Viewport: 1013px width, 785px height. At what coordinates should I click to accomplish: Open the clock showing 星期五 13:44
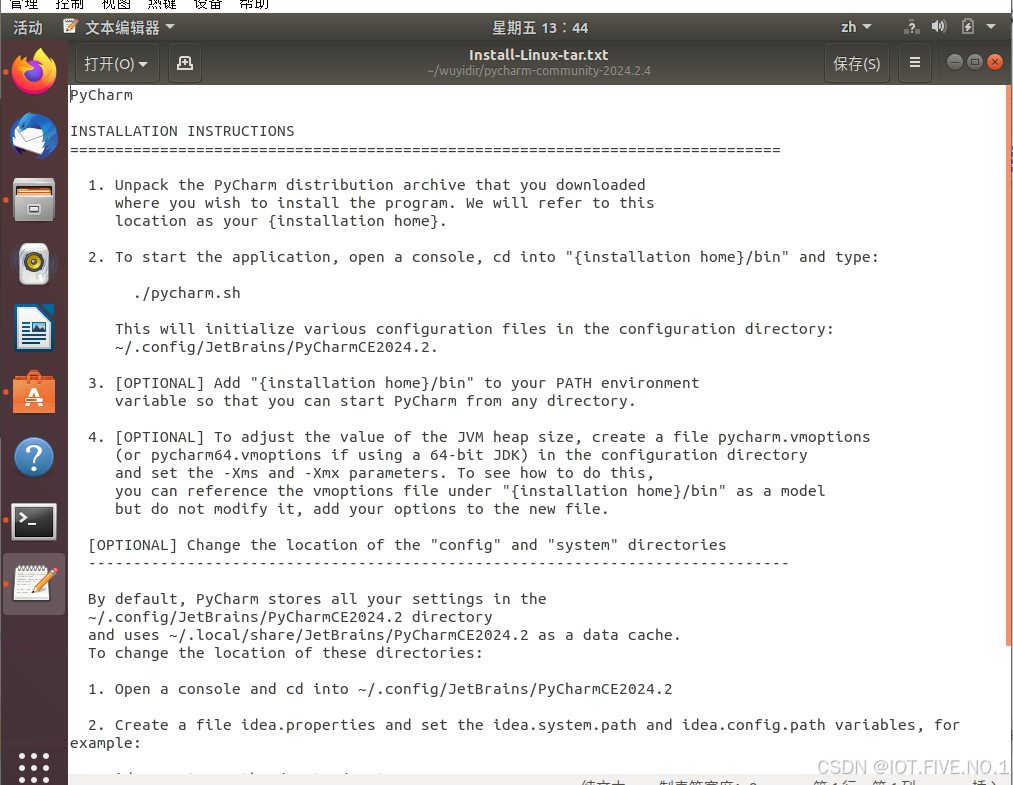(539, 28)
